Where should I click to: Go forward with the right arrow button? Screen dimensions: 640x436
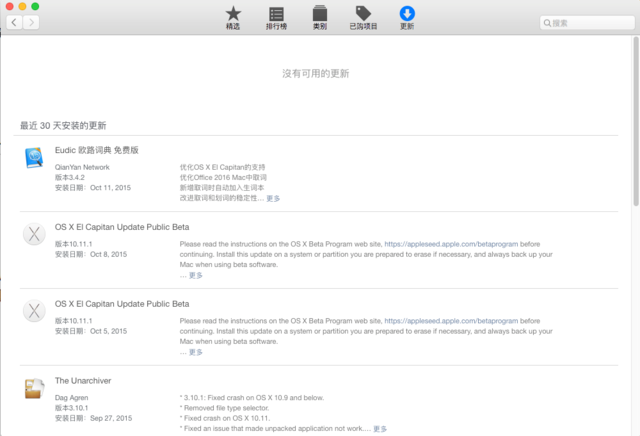tap(31, 22)
